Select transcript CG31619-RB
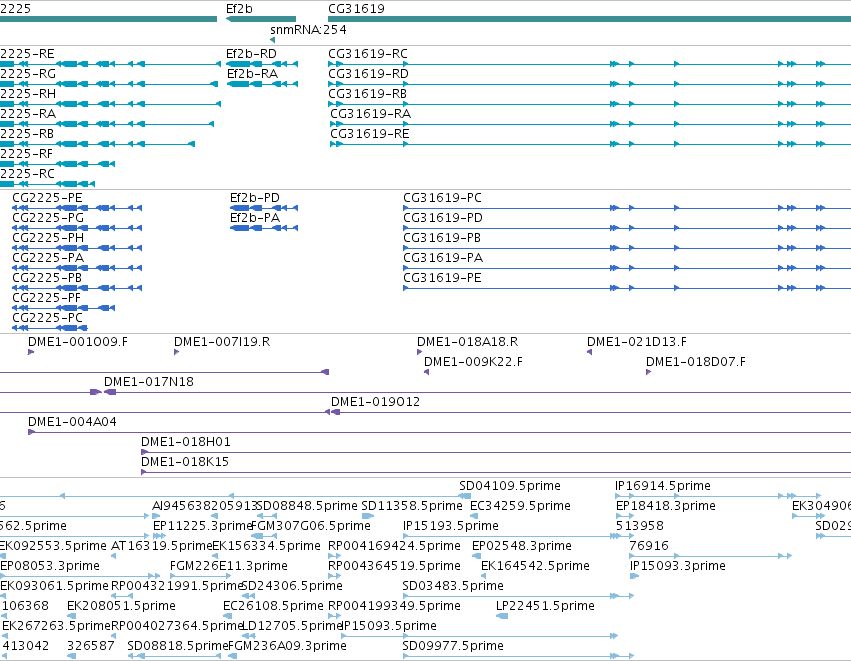Screen dimensions: 851x661 tap(367, 94)
